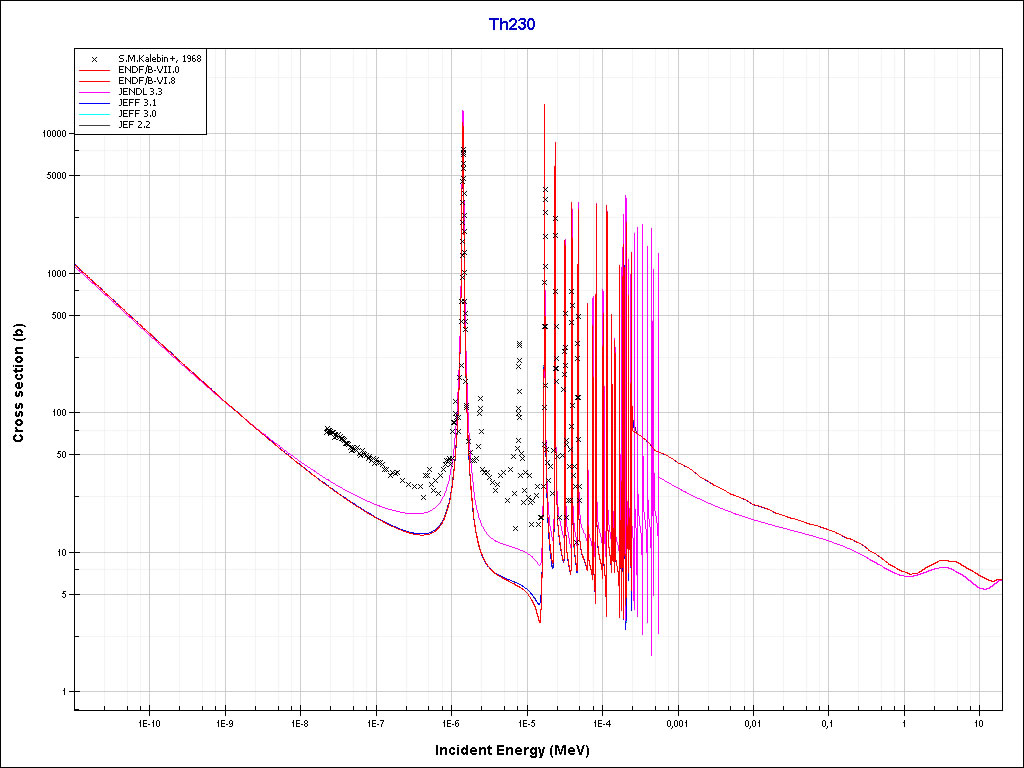
Task: Click the Th230 chart title
Action: point(511,25)
